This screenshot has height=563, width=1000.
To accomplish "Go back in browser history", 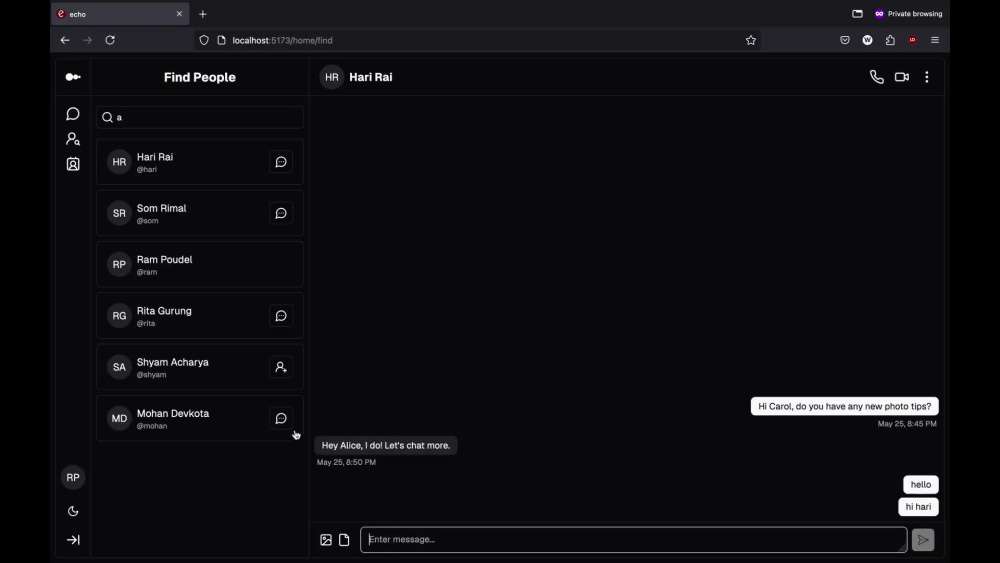I will tap(65, 40).
